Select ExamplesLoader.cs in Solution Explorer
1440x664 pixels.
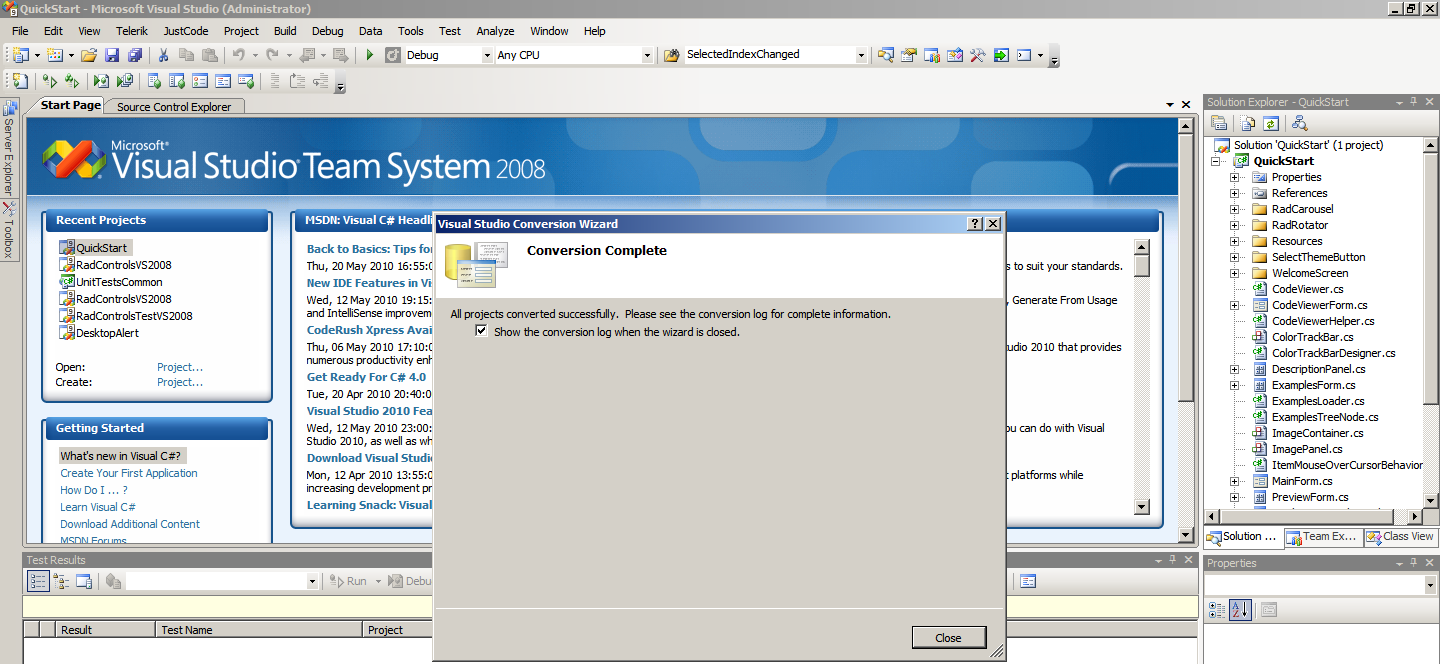[1318, 401]
